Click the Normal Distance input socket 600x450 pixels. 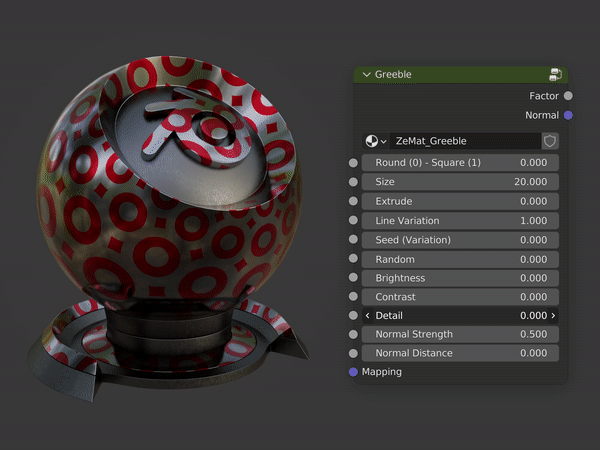tap(353, 353)
